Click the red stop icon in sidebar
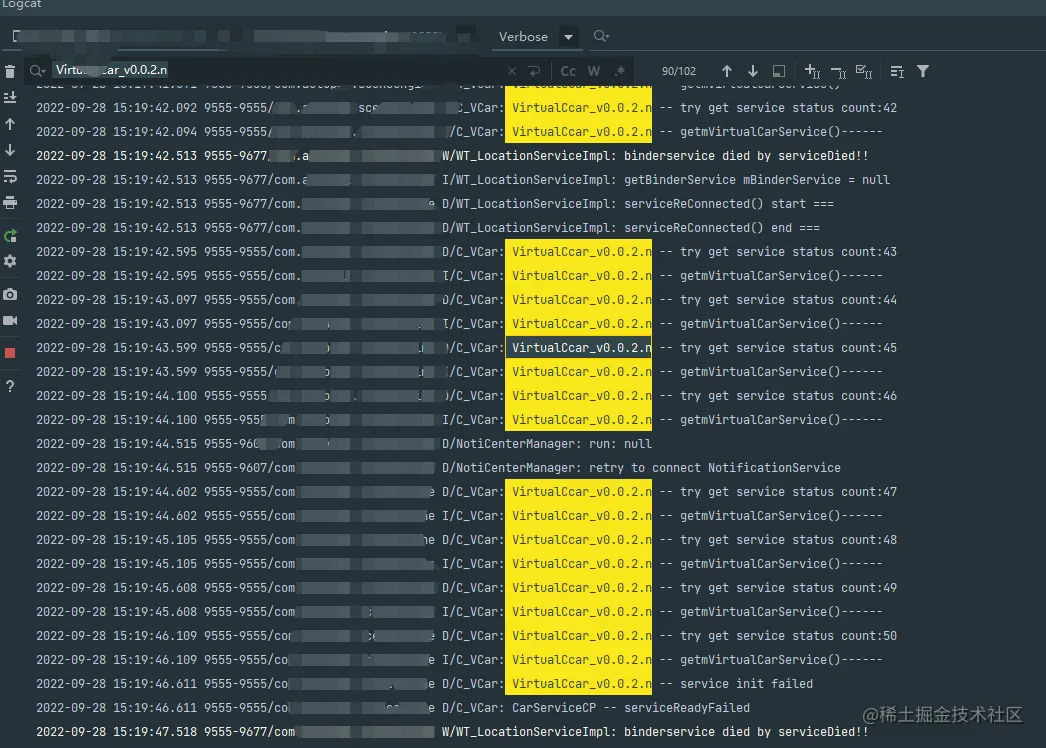Image resolution: width=1046 pixels, height=748 pixels. pos(10,353)
